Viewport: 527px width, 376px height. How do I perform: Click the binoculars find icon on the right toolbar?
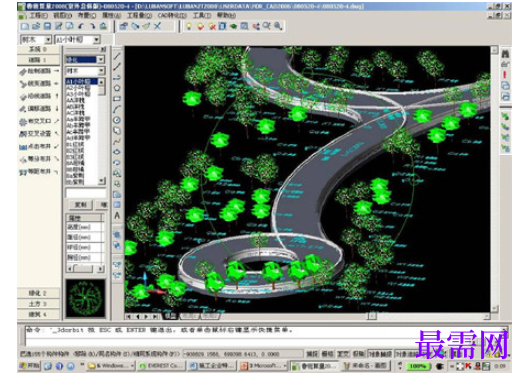[x=505, y=54]
